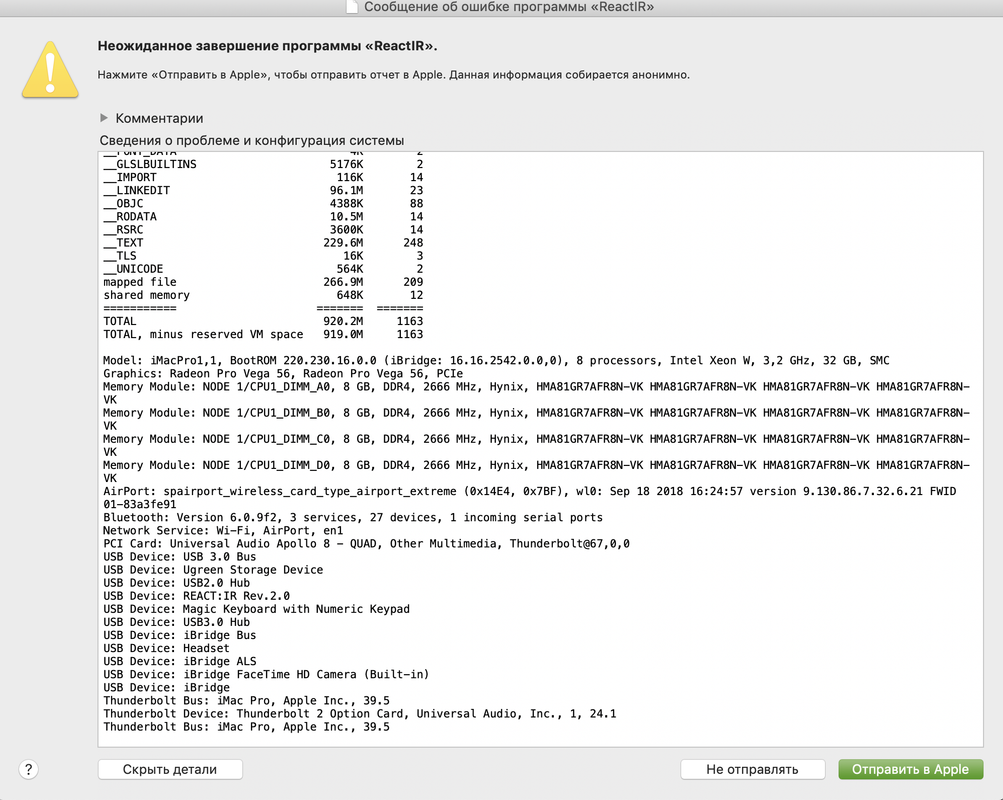Viewport: 1003px width, 800px height.
Task: Click the Комментарии label
Action: [x=159, y=118]
